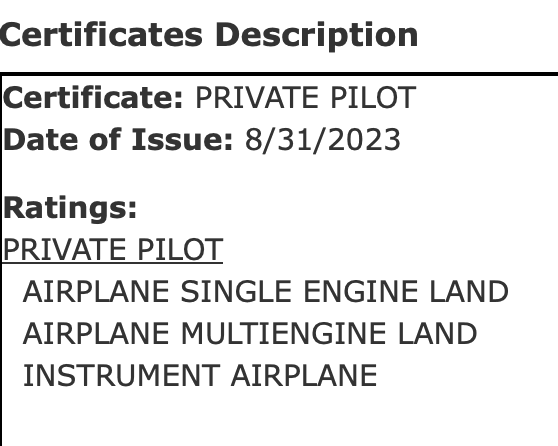The height and width of the screenshot is (446, 558).
Task: Click AIRPLANE in the INSTRUMENT AIRPLANE rating
Action: click(304, 375)
